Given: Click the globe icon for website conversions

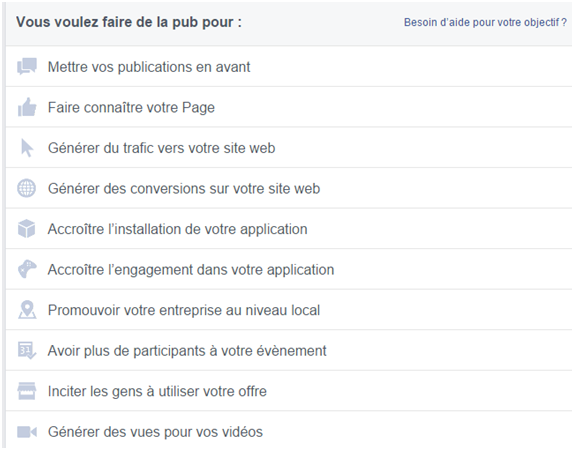Looking at the screenshot, I should [x=27, y=188].
